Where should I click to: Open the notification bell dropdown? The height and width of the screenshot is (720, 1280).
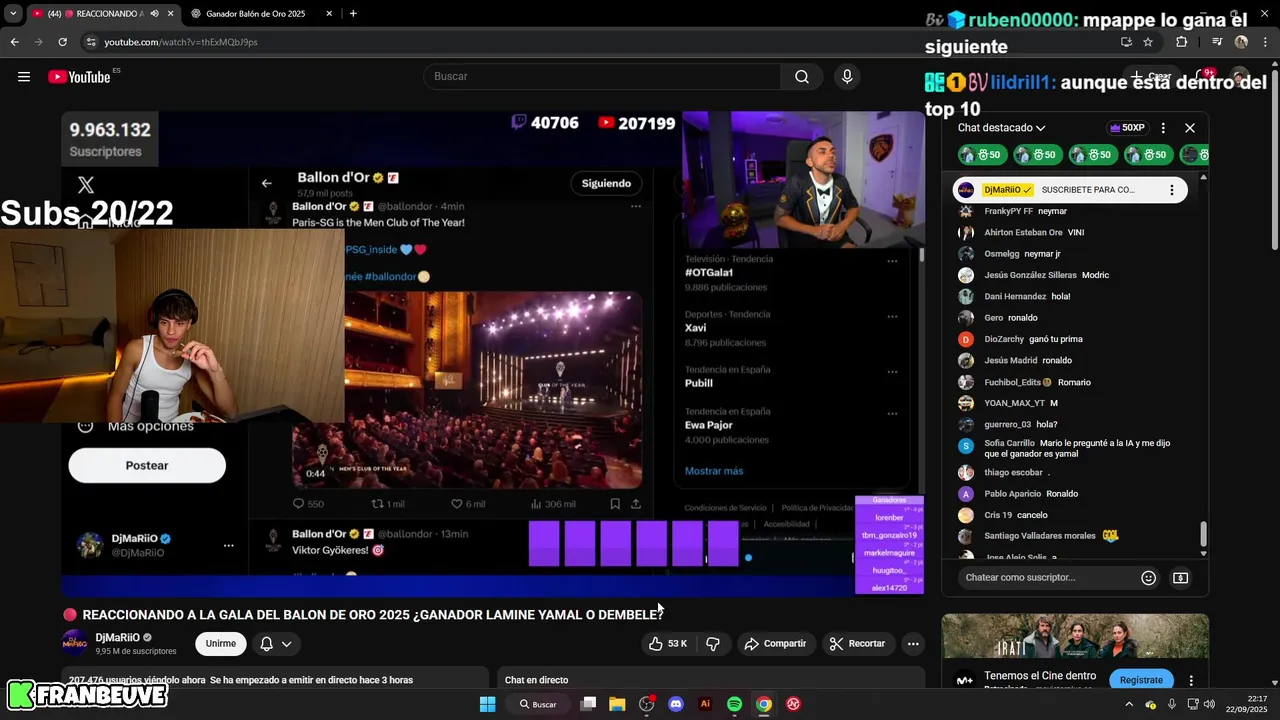point(276,644)
